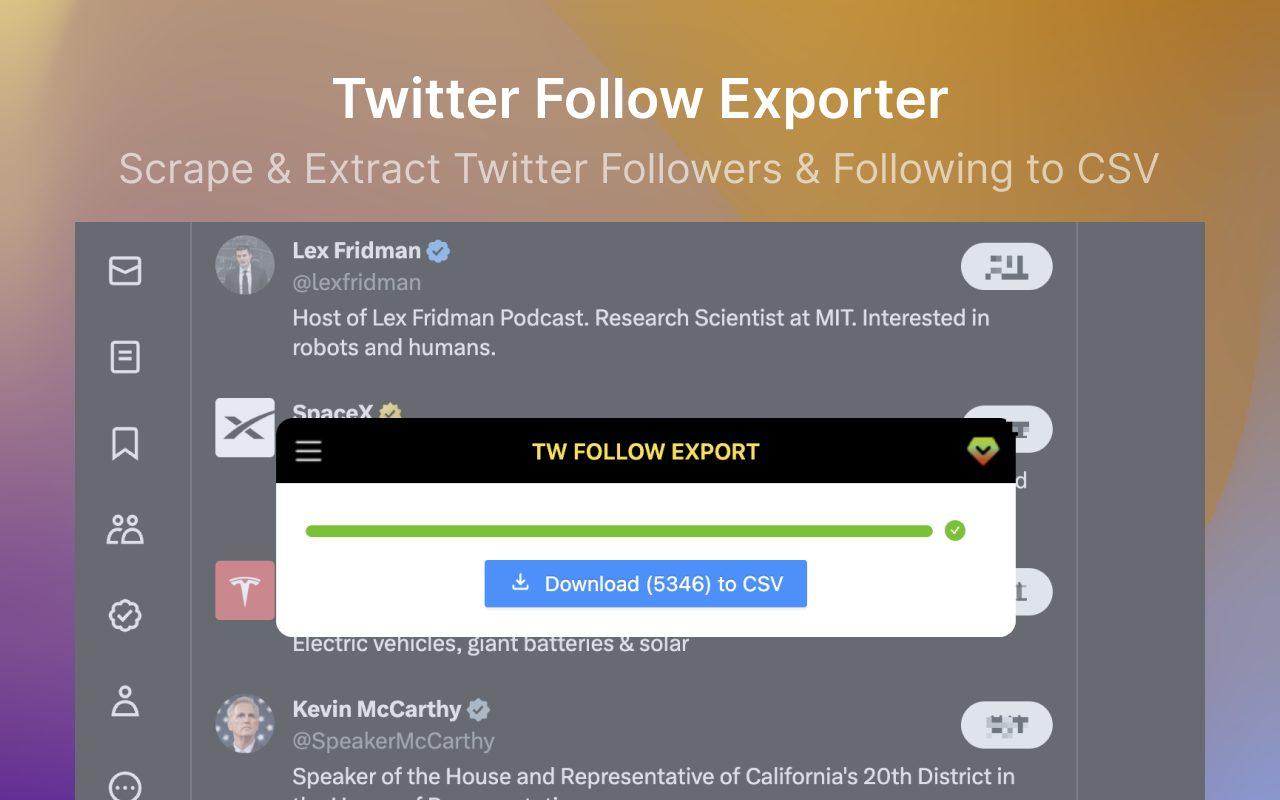Click the More options ellipsis icon in sidebar
The image size is (1280, 800).
(x=124, y=786)
